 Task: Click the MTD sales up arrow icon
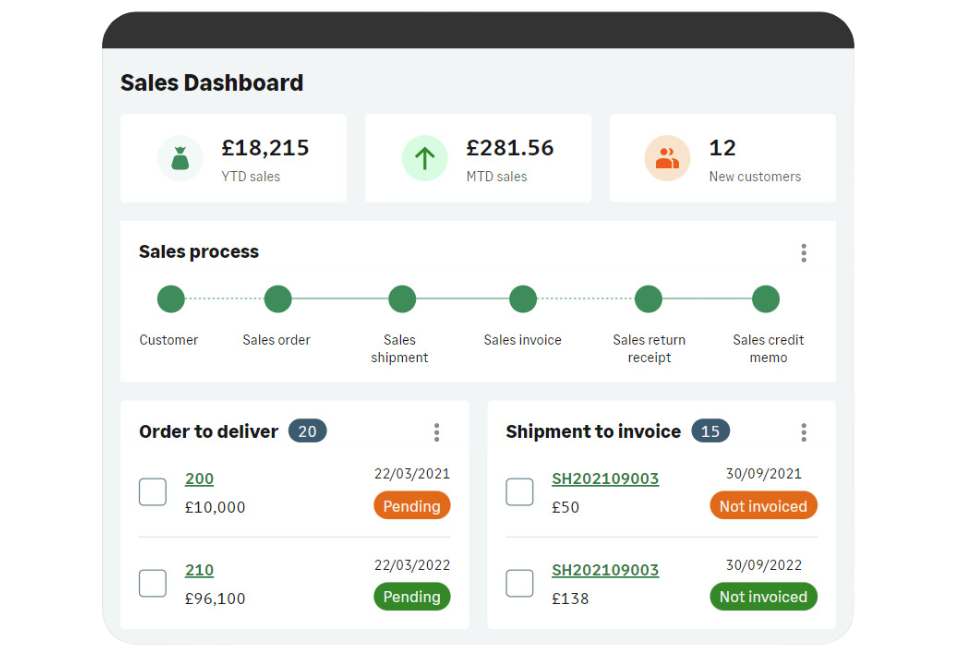pos(424,158)
